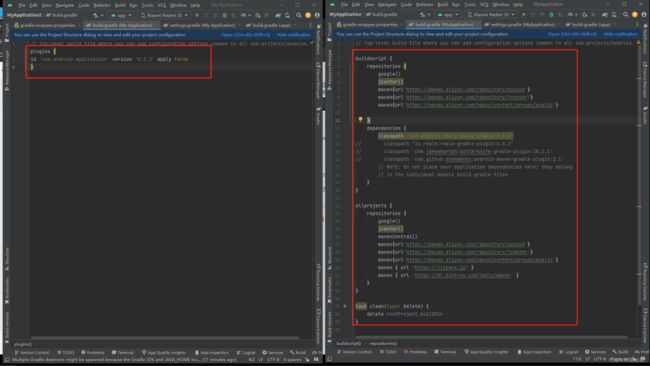Screen dimensions: 650x366
Task: Open app run configuration dropdown in left window
Action: click(121, 15)
